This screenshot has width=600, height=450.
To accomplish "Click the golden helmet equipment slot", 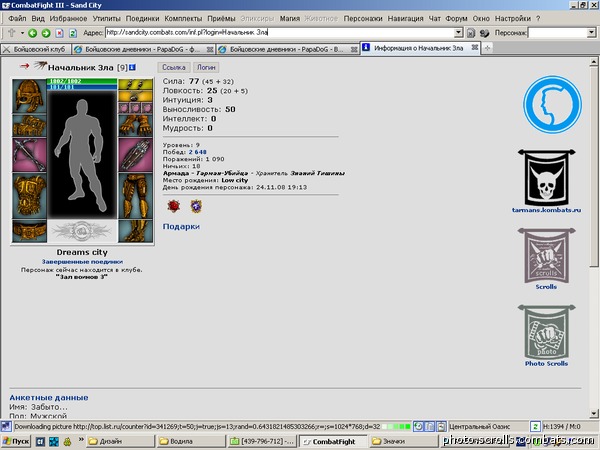I will point(29,96).
